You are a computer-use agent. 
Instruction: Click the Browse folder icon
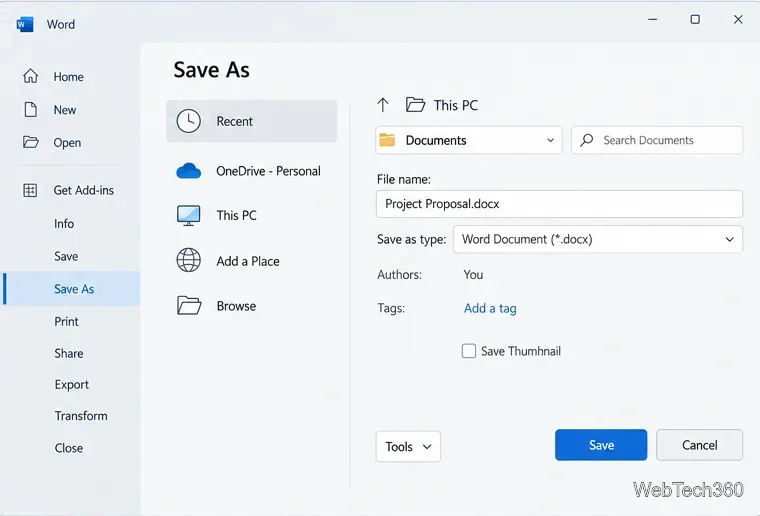[x=189, y=306]
